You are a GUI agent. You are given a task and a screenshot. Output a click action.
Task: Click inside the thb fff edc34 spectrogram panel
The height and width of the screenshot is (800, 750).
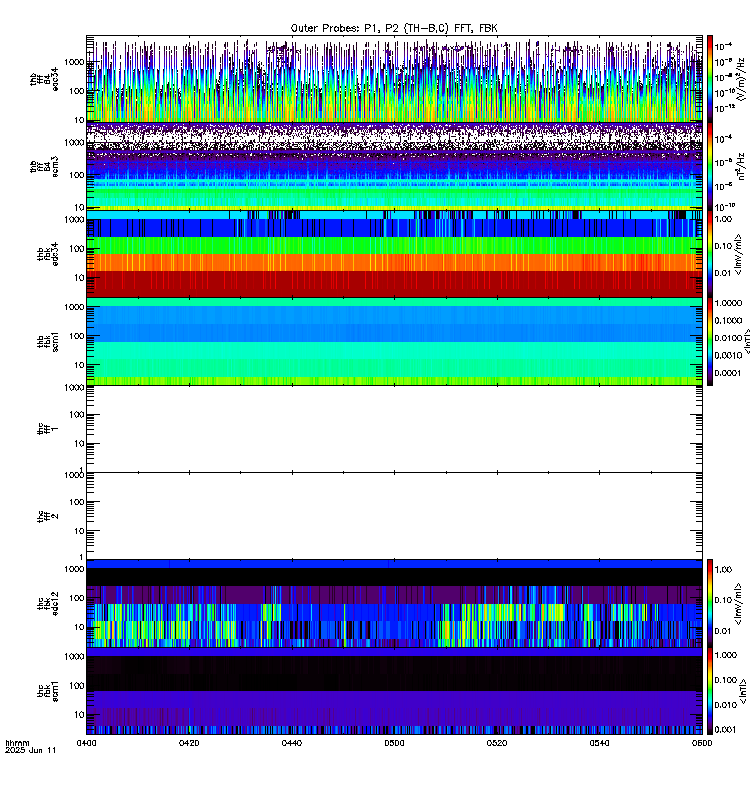click(x=394, y=79)
